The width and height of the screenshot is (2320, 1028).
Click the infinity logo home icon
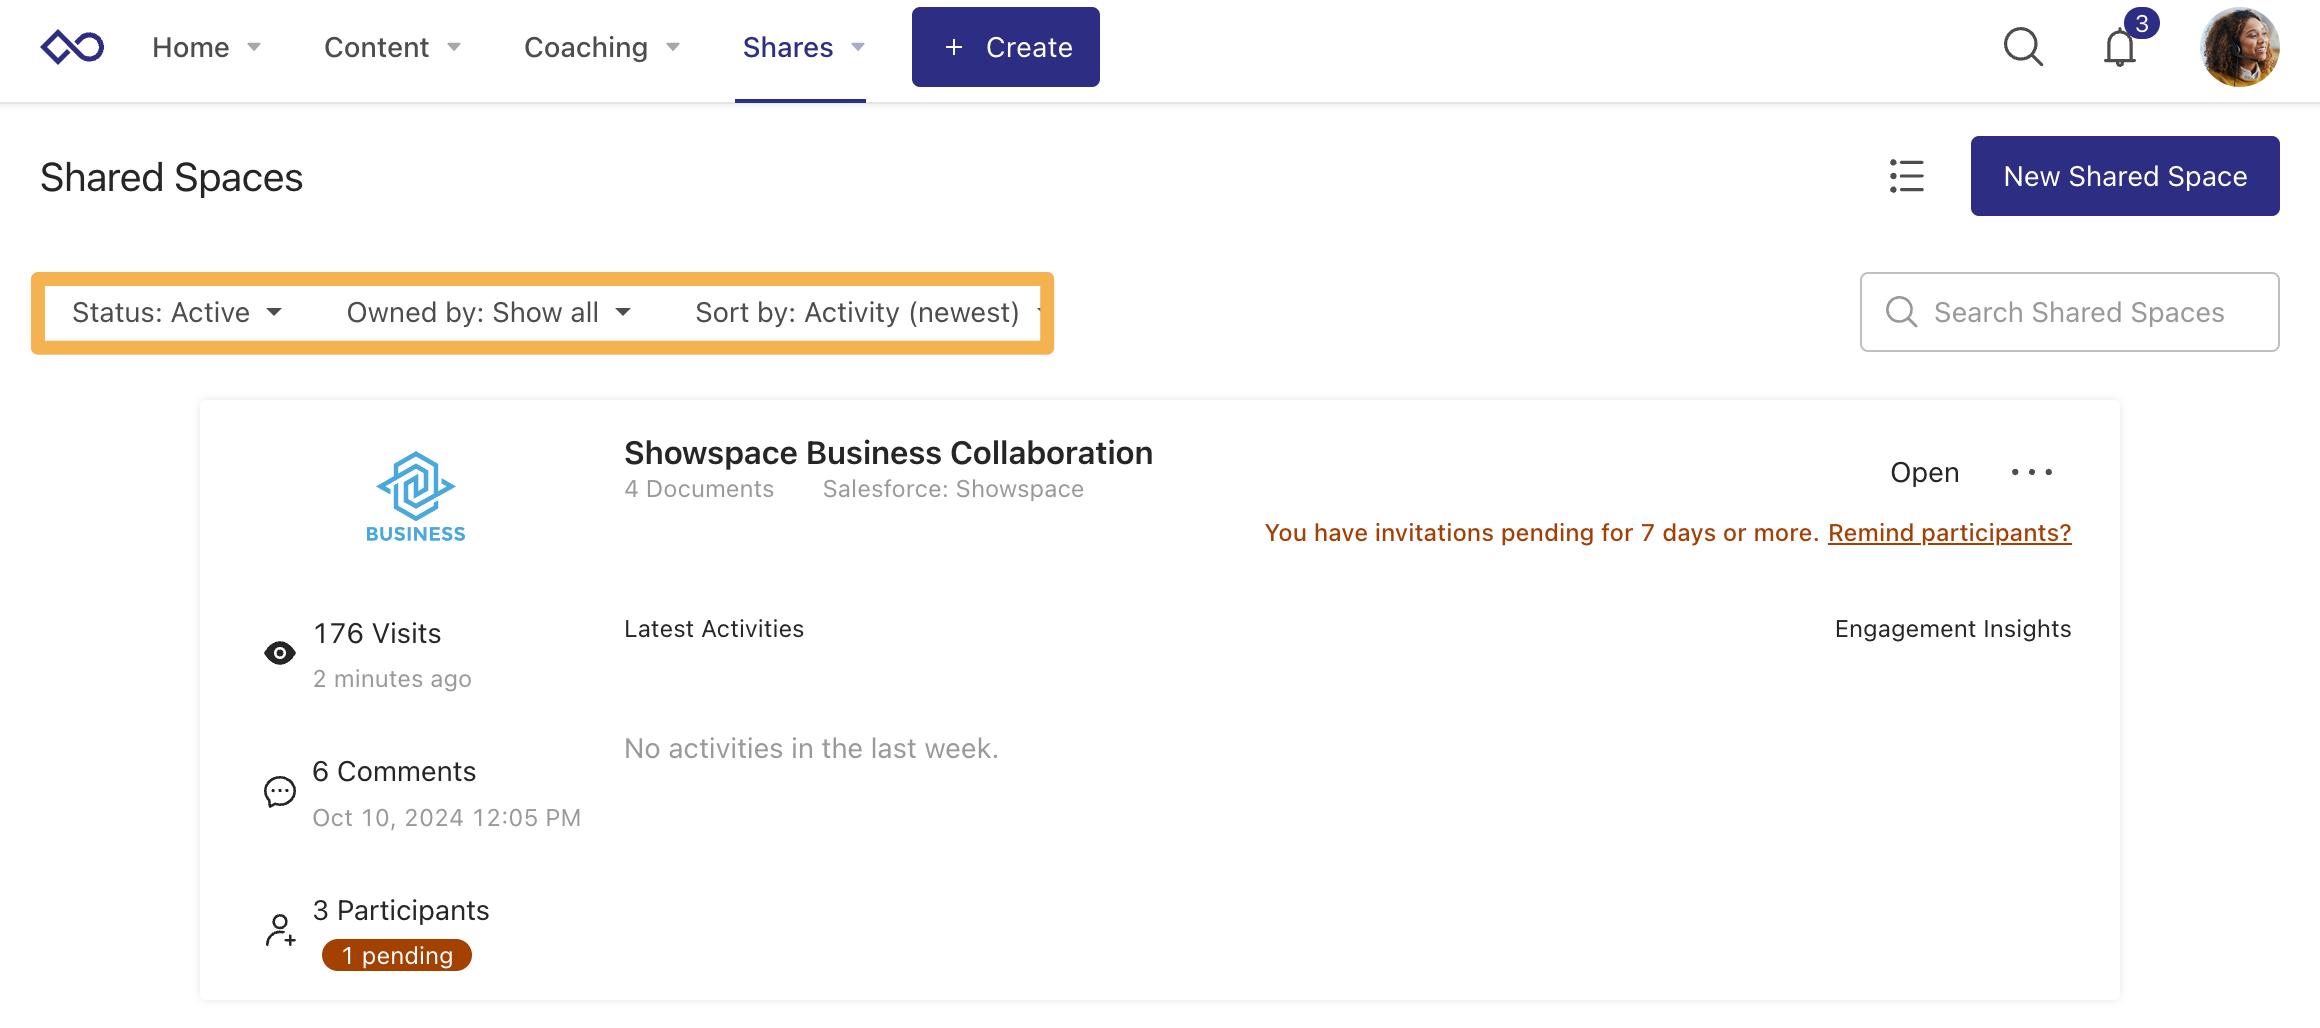point(72,47)
